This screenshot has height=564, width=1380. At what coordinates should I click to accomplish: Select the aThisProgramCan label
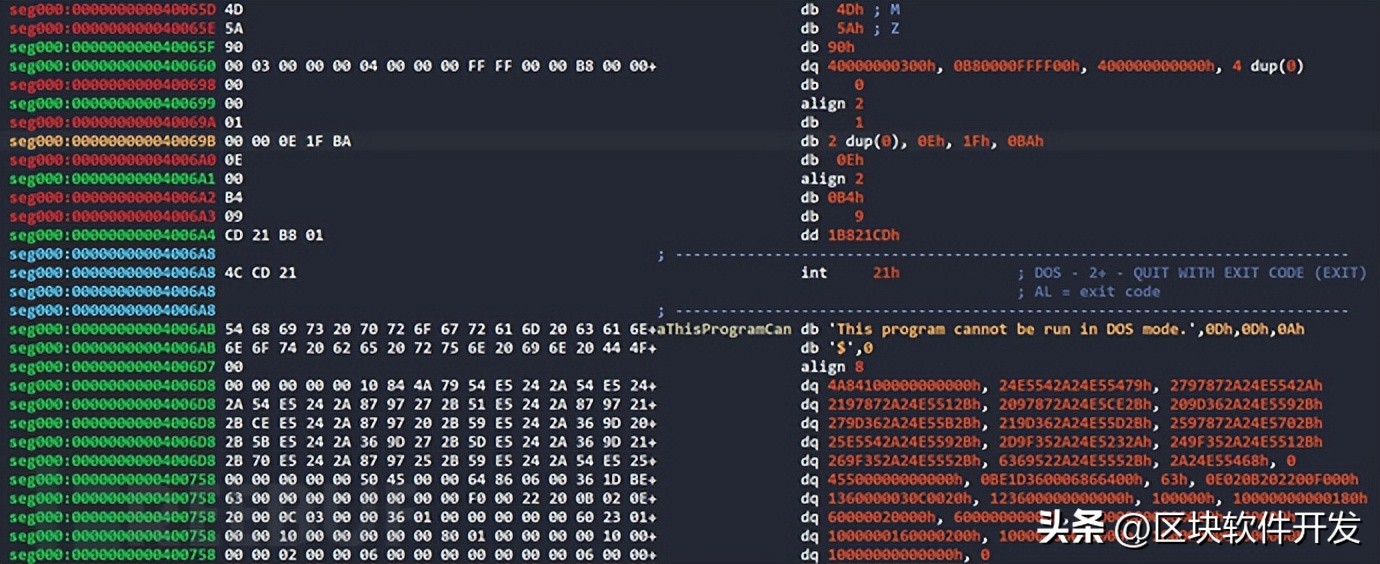[x=725, y=330]
